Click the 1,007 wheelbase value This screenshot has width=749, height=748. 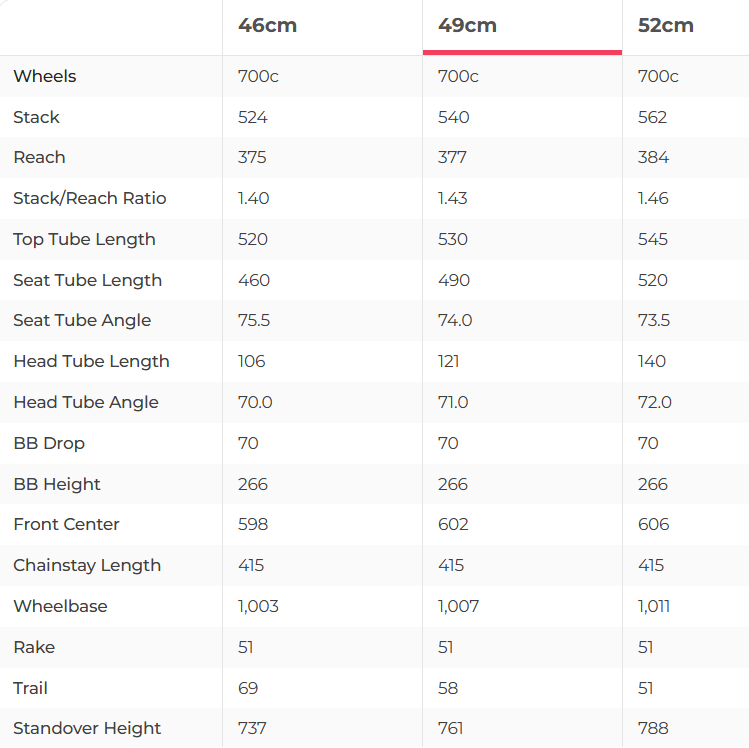click(459, 606)
